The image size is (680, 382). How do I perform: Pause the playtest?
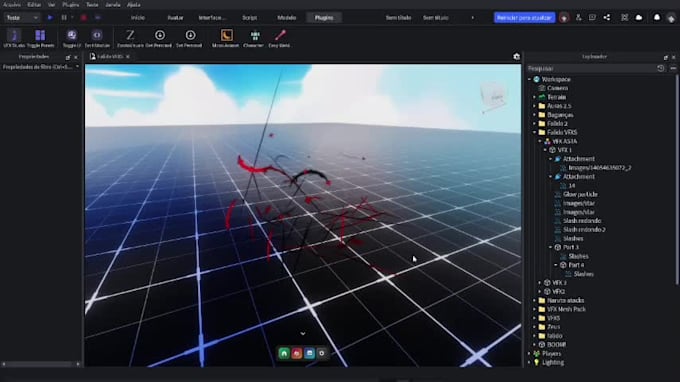click(64, 18)
